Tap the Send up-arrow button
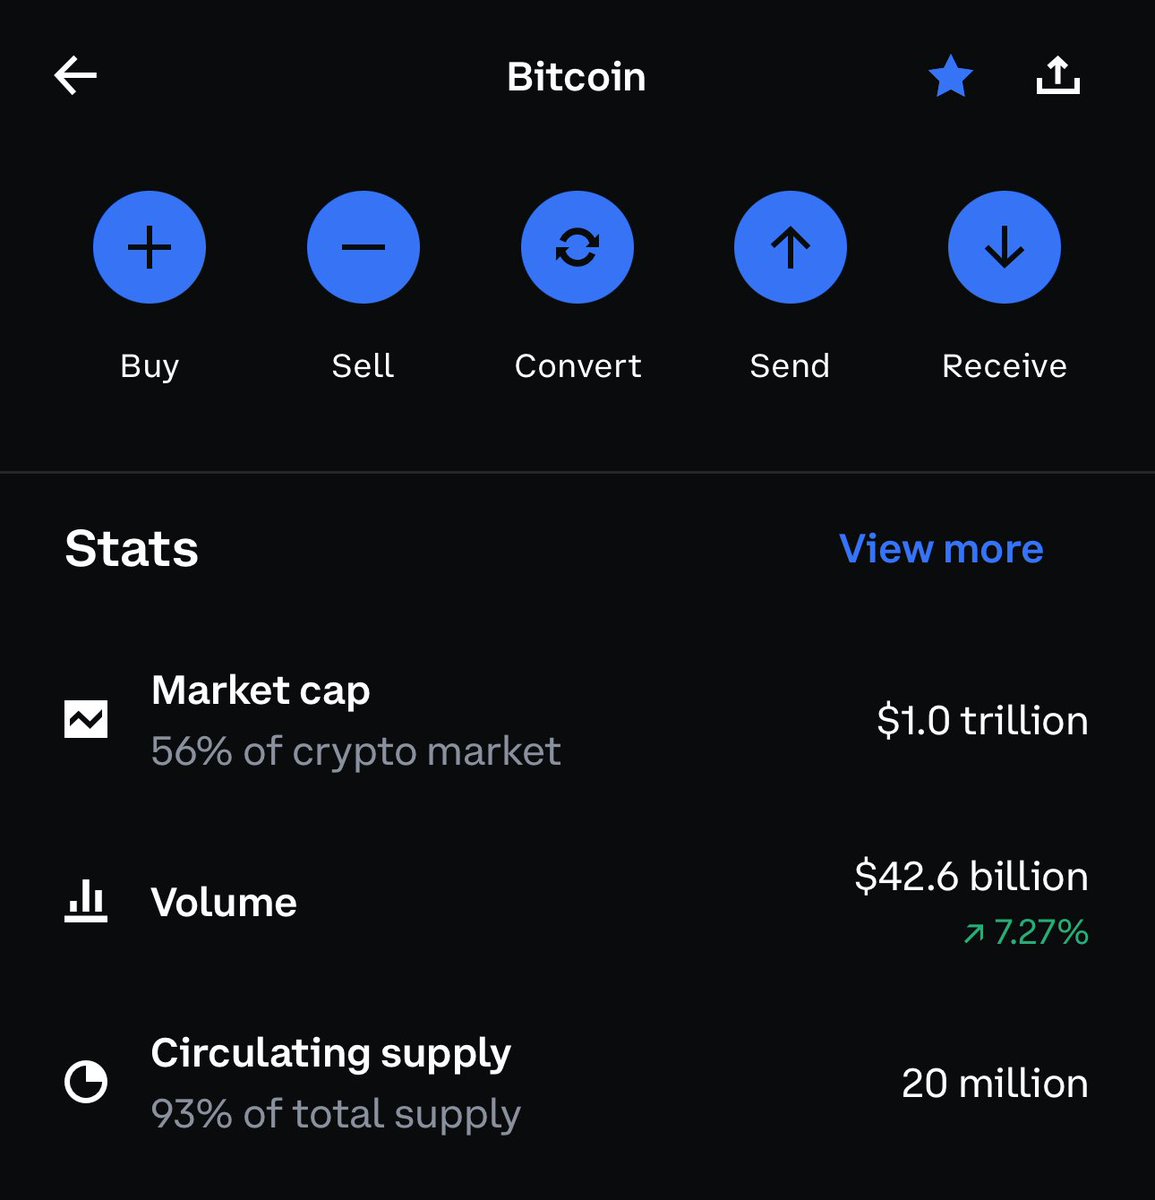The image size is (1155, 1200). (x=790, y=247)
